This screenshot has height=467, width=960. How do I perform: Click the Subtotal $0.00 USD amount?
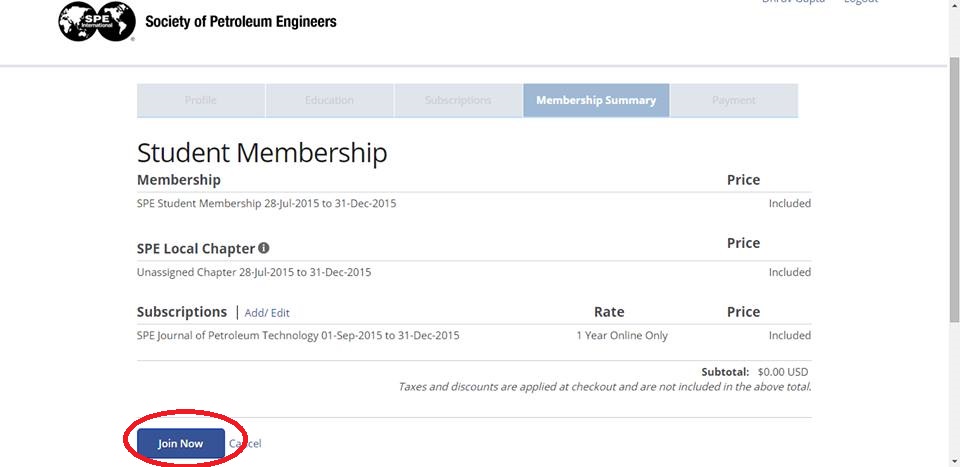point(784,372)
